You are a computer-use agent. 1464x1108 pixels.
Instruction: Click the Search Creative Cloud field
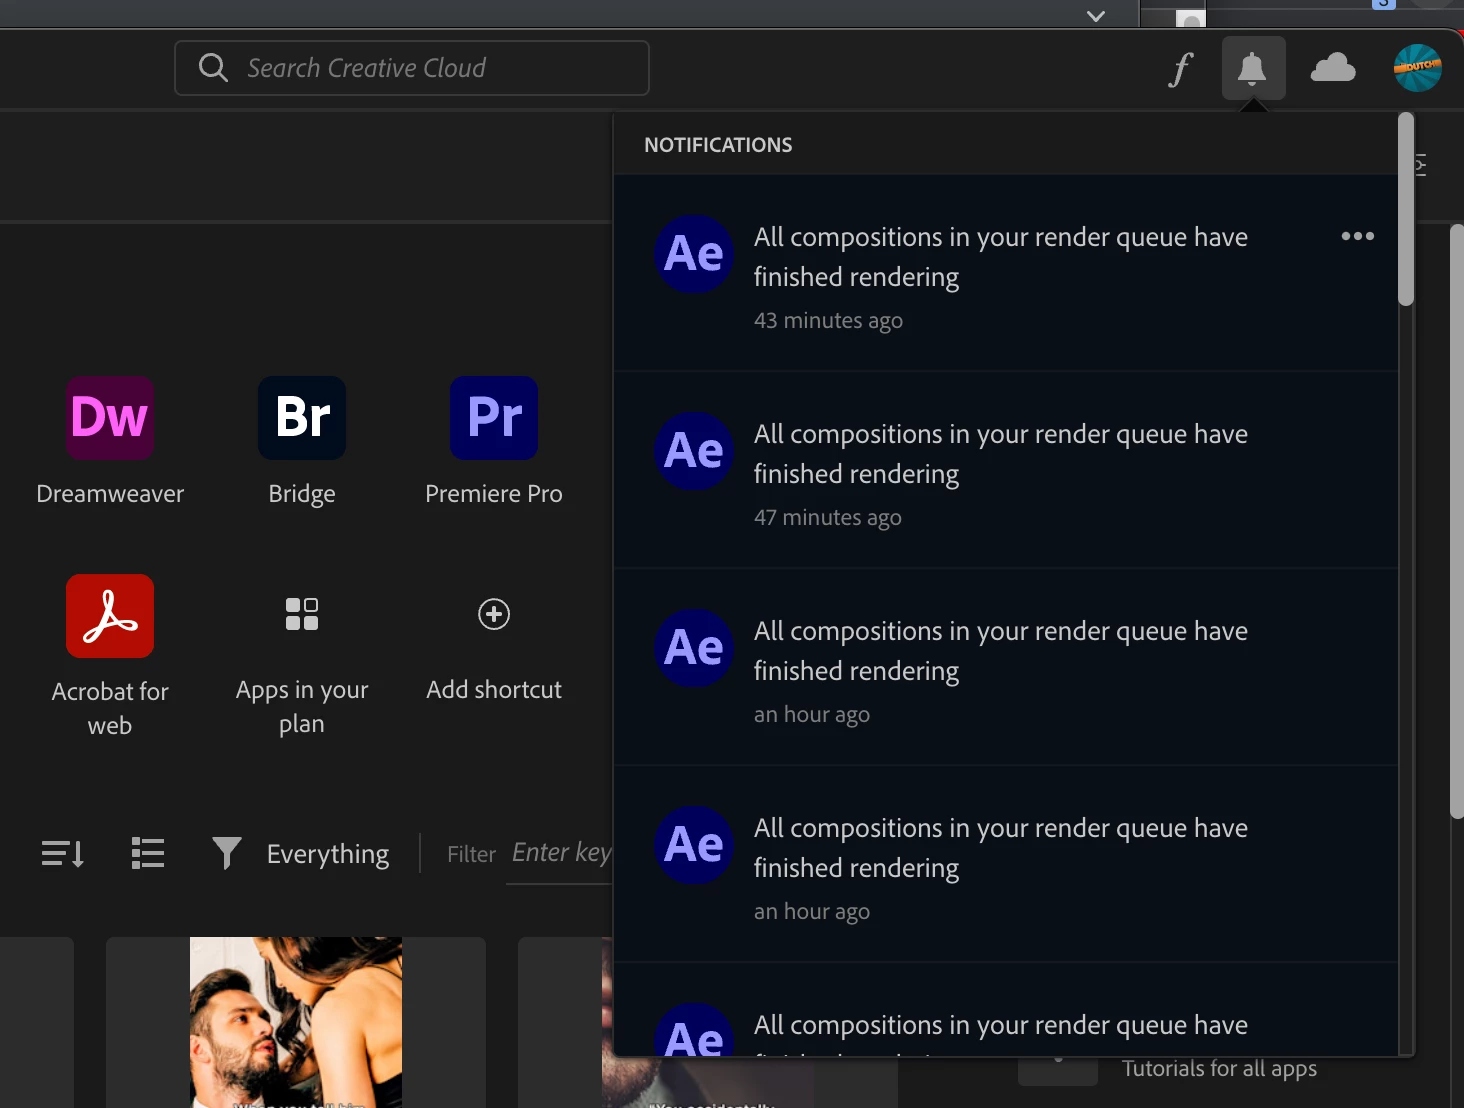(x=412, y=68)
